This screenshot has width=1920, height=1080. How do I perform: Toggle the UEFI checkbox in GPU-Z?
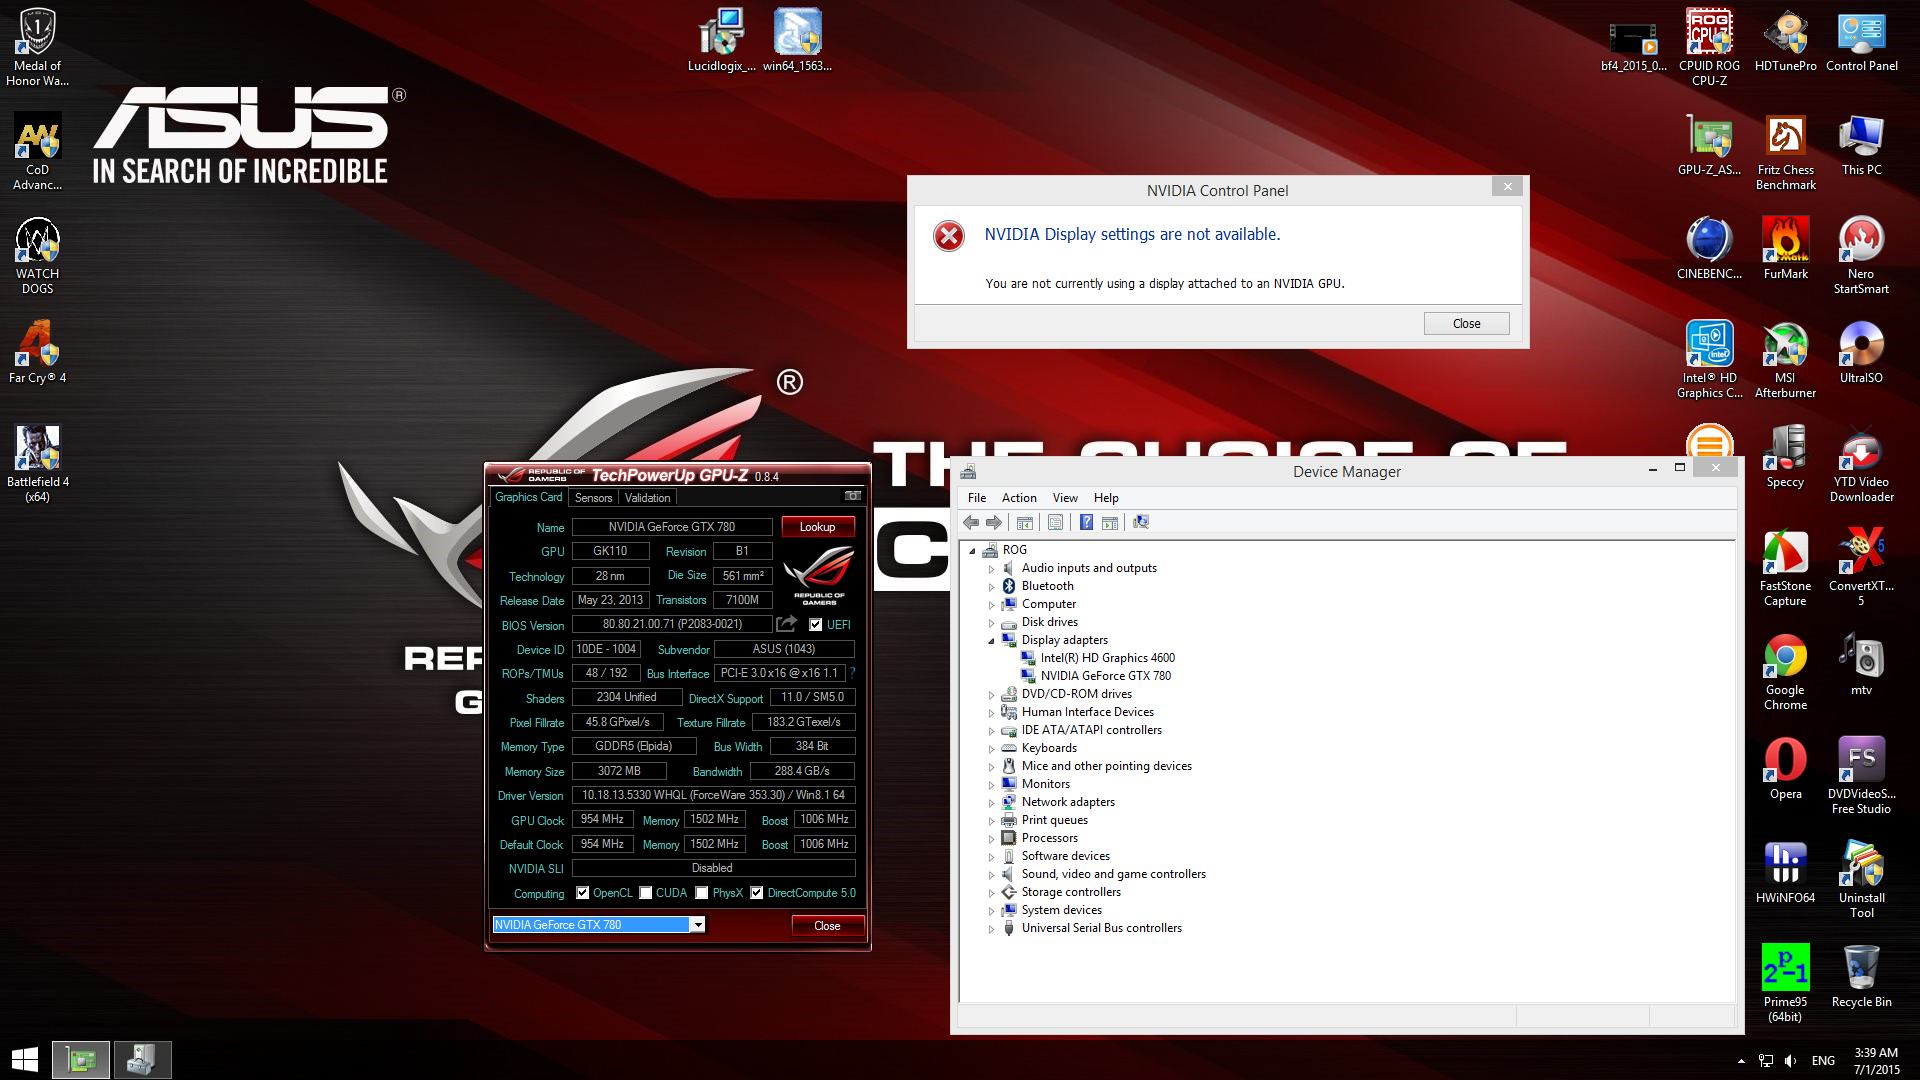[x=816, y=625]
